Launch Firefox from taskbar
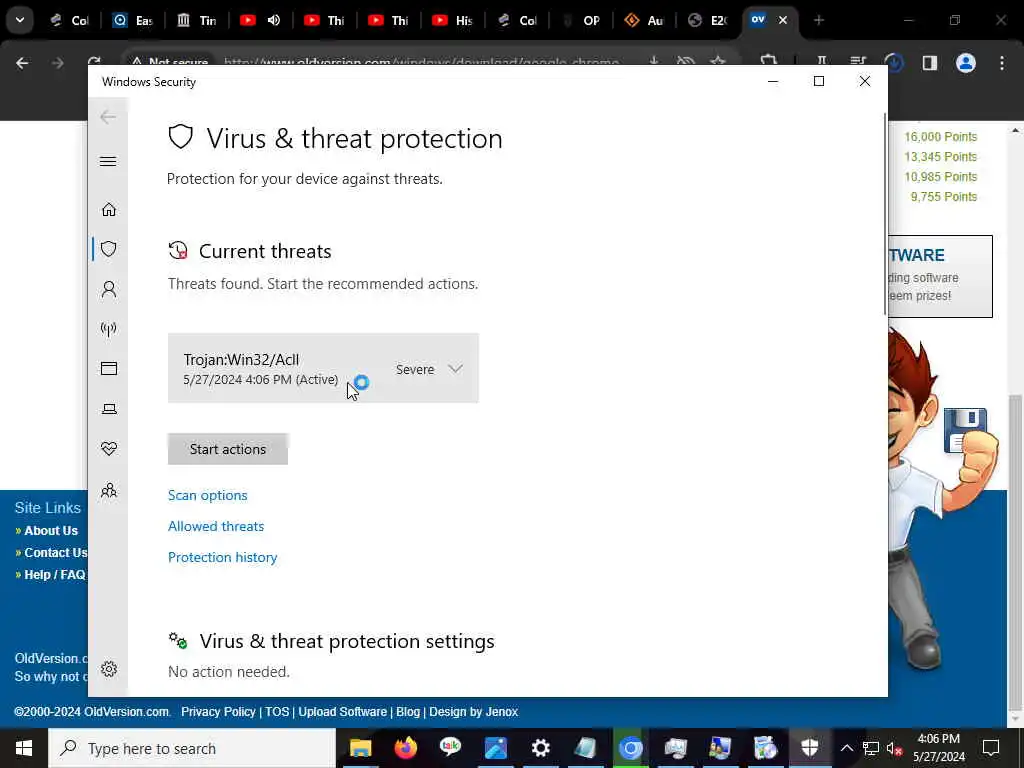 406,748
